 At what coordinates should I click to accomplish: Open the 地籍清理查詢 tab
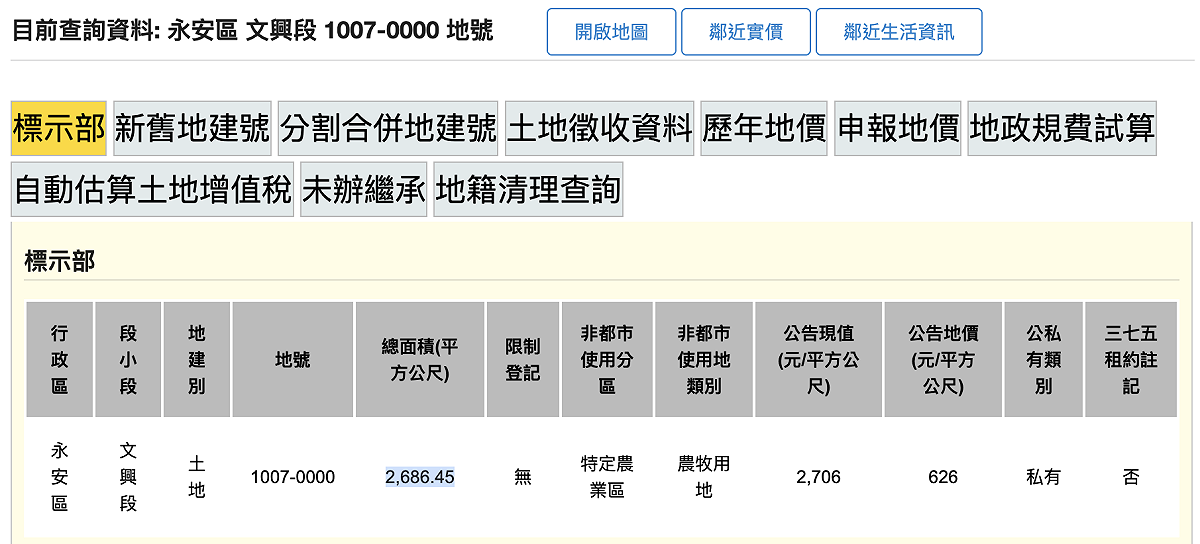pyautogui.click(x=528, y=189)
